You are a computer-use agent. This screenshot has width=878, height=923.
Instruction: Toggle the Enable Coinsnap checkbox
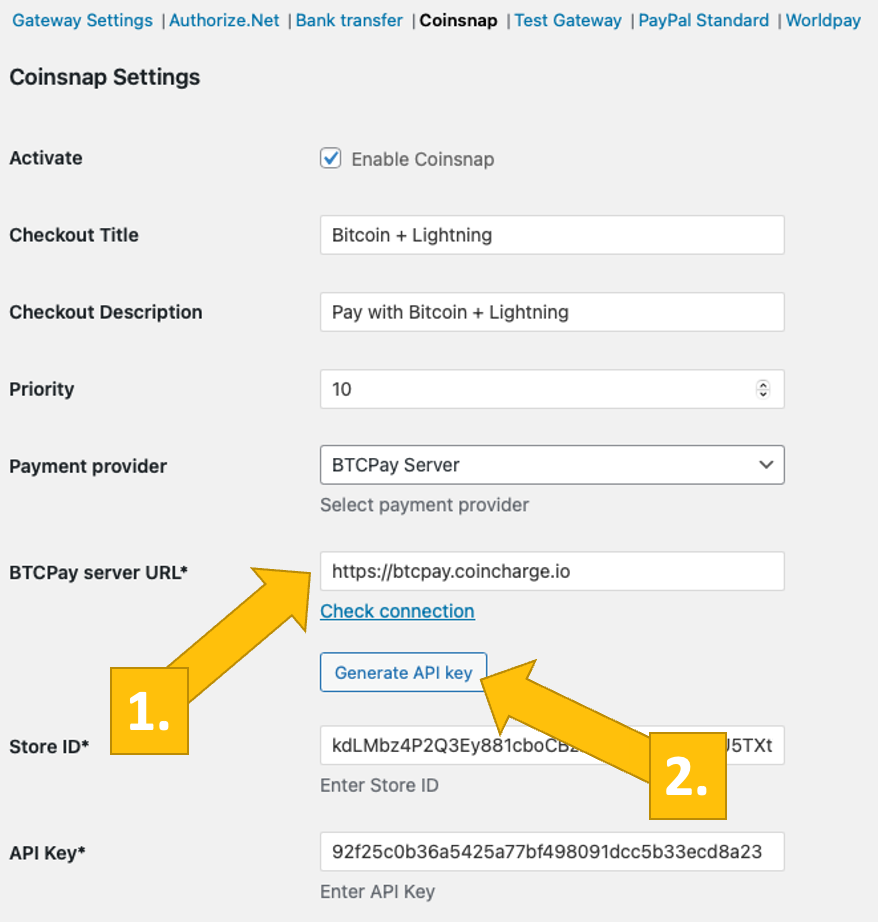point(331,158)
